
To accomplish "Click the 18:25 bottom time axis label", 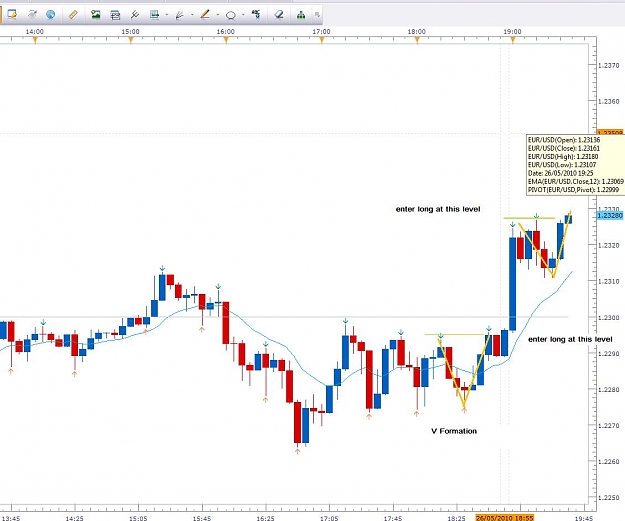I will click(456, 518).
